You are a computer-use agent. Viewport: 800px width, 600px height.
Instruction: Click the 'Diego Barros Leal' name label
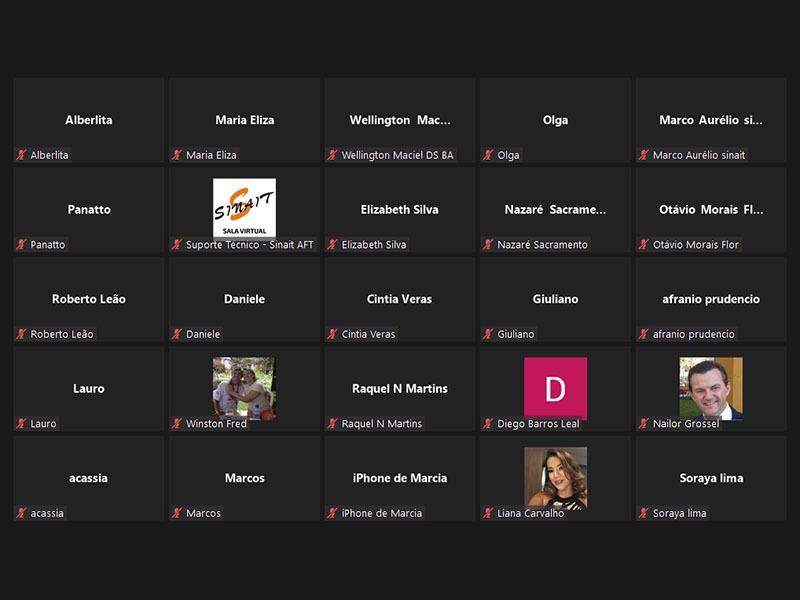pyautogui.click(x=538, y=424)
